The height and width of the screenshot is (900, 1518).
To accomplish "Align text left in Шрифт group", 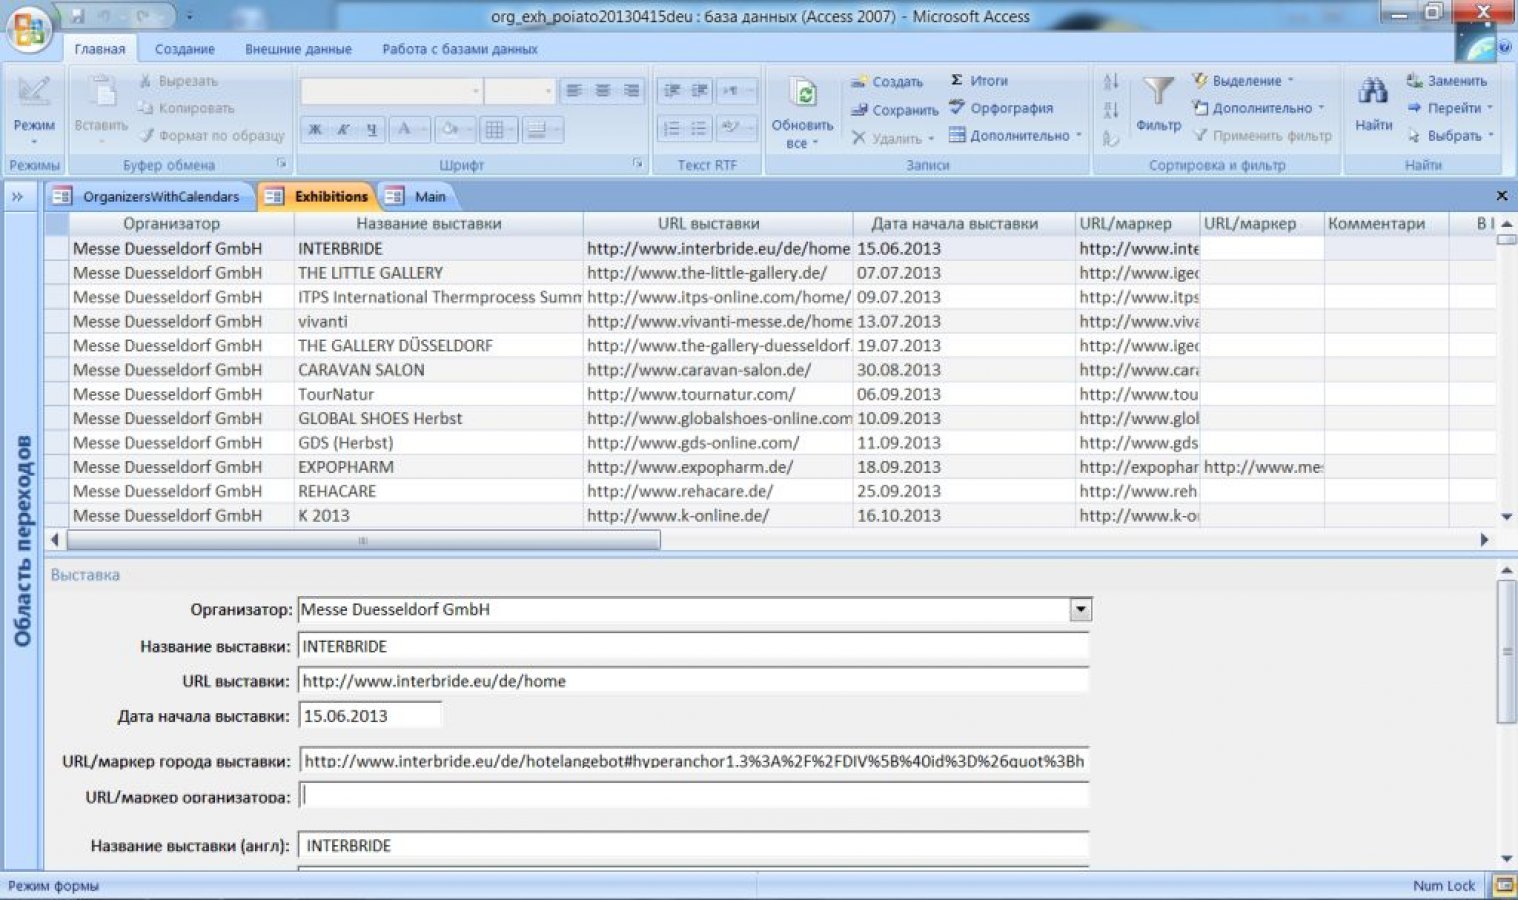I will click(573, 90).
